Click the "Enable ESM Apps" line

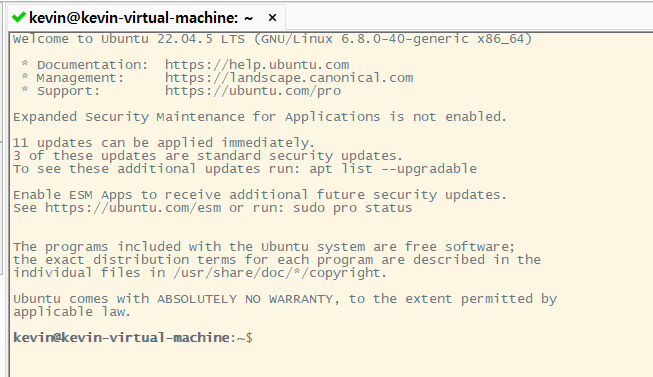pos(260,195)
